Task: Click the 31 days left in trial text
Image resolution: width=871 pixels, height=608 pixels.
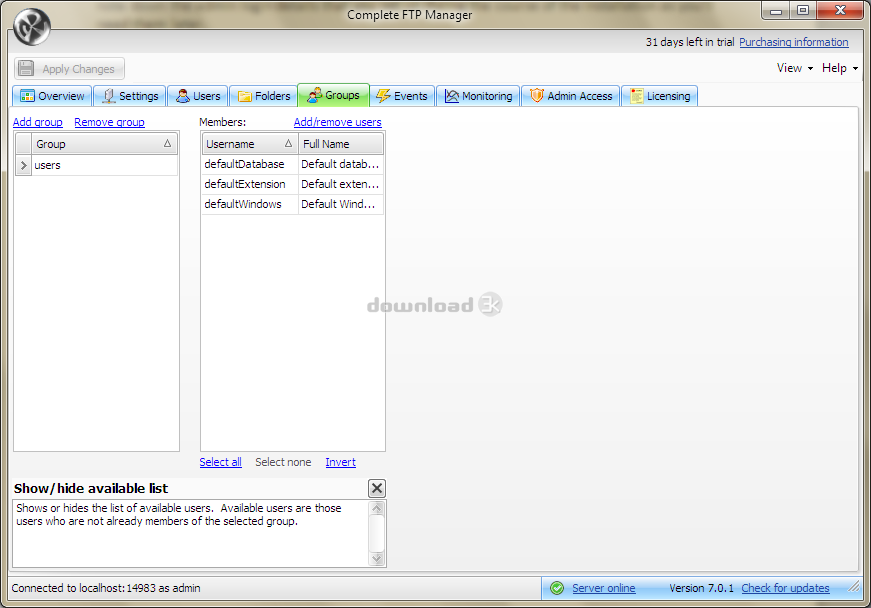Action: (x=690, y=42)
